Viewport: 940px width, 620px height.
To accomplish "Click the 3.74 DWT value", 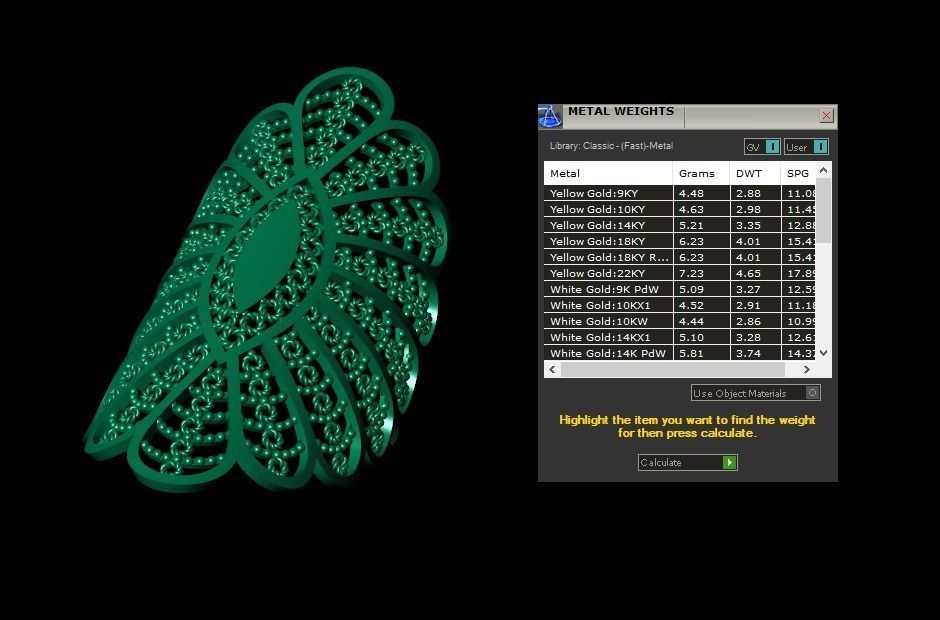I will 748,353.
